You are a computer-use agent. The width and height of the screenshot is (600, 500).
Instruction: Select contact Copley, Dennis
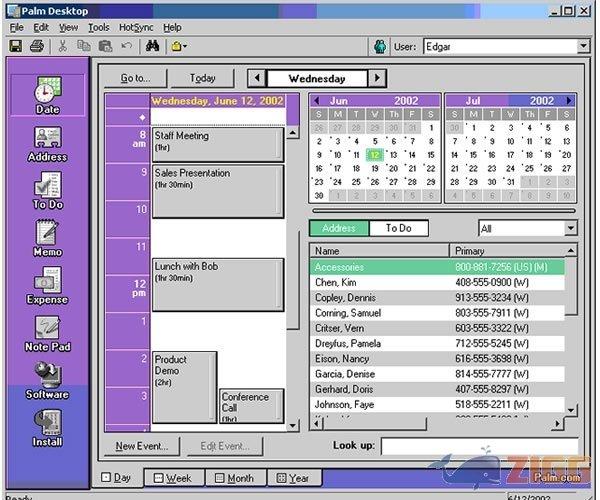[x=437, y=298]
